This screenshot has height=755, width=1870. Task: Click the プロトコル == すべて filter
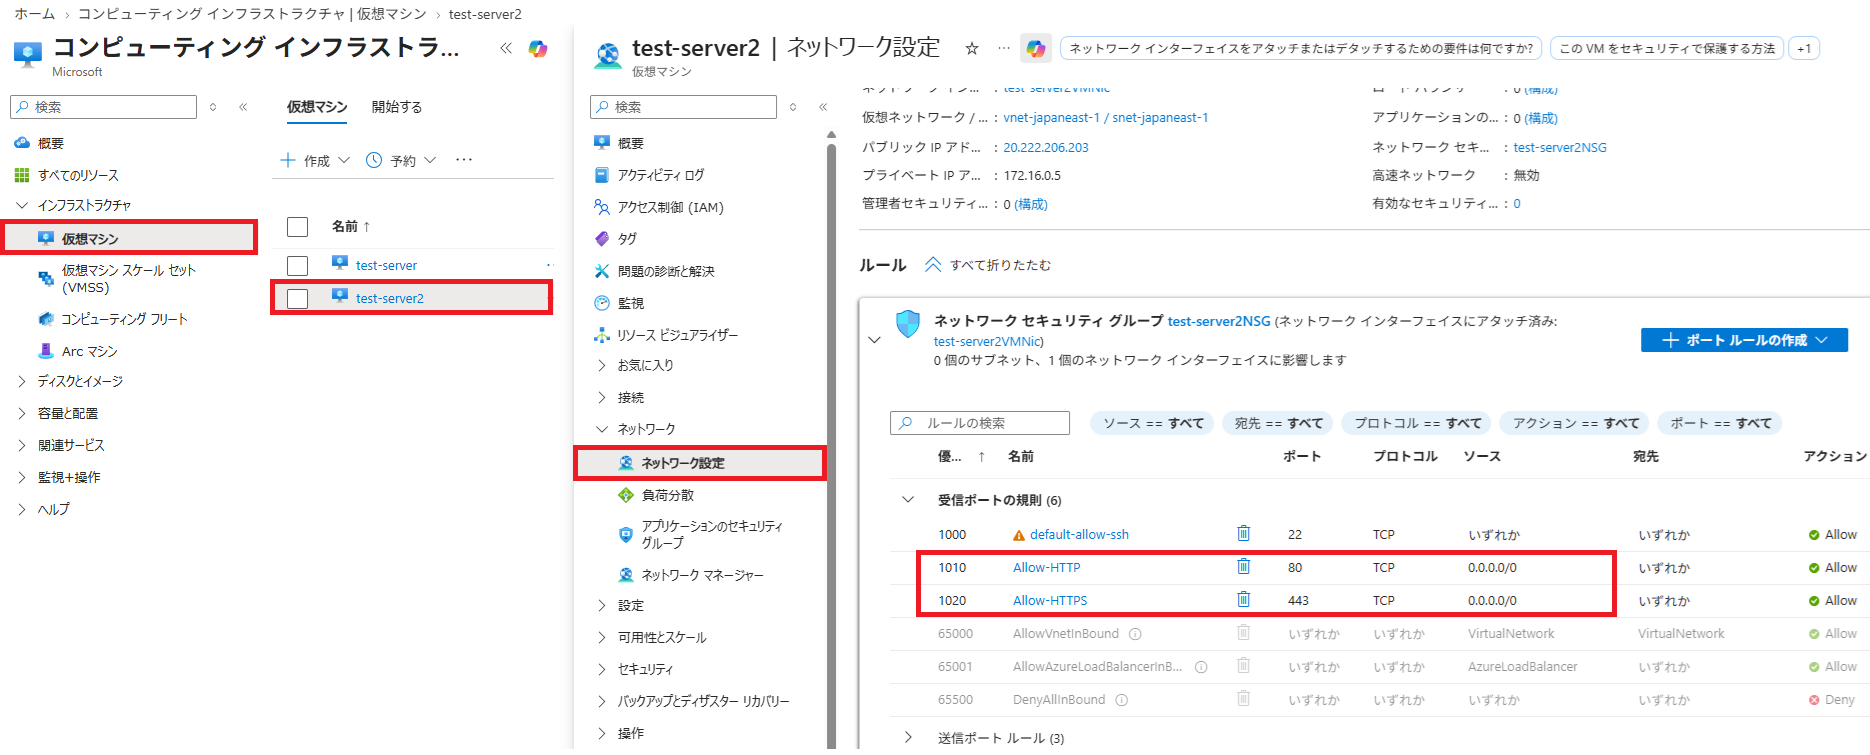[x=1418, y=423]
